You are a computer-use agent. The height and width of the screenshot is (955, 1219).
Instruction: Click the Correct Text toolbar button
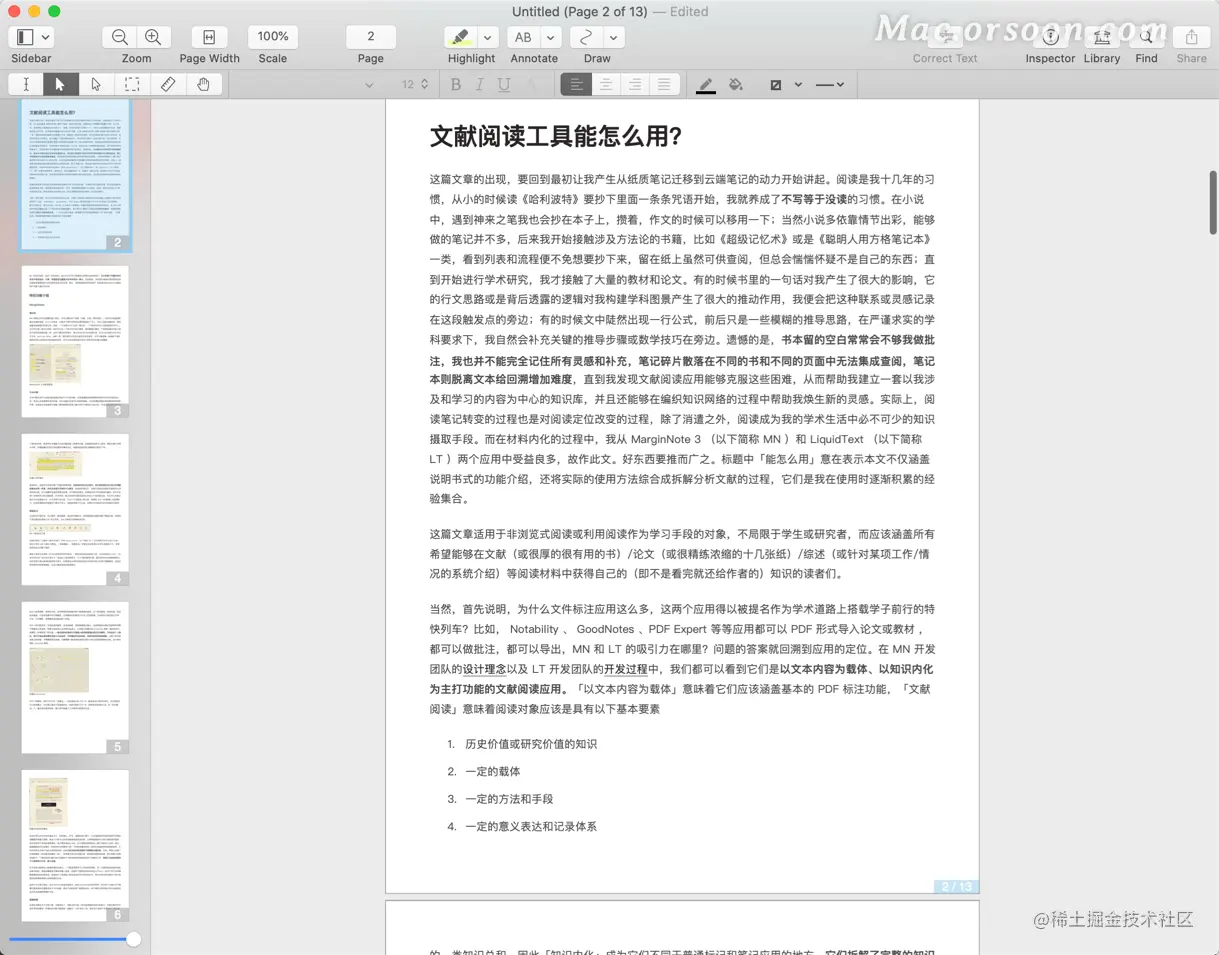point(945,37)
